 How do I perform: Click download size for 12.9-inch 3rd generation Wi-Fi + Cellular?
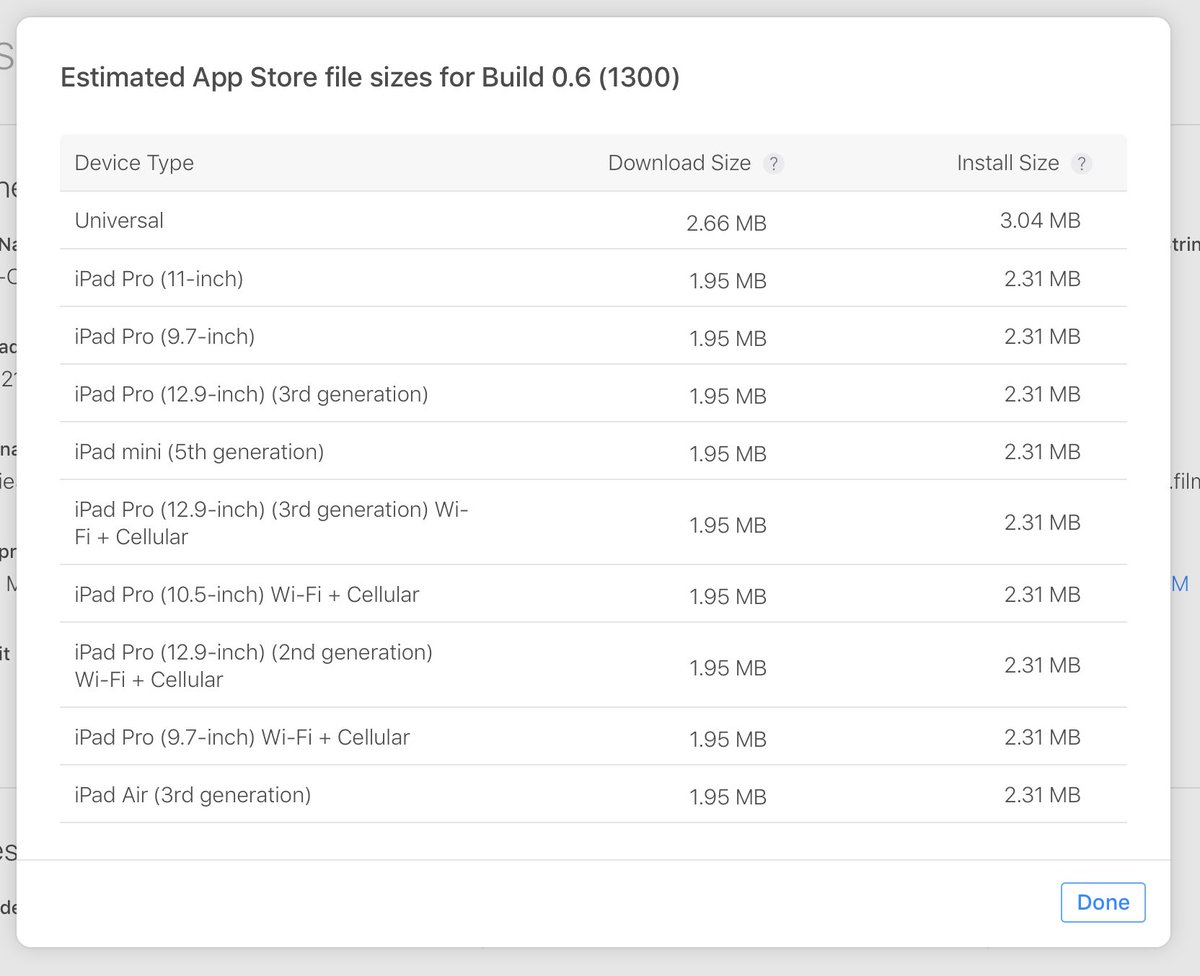tap(728, 526)
